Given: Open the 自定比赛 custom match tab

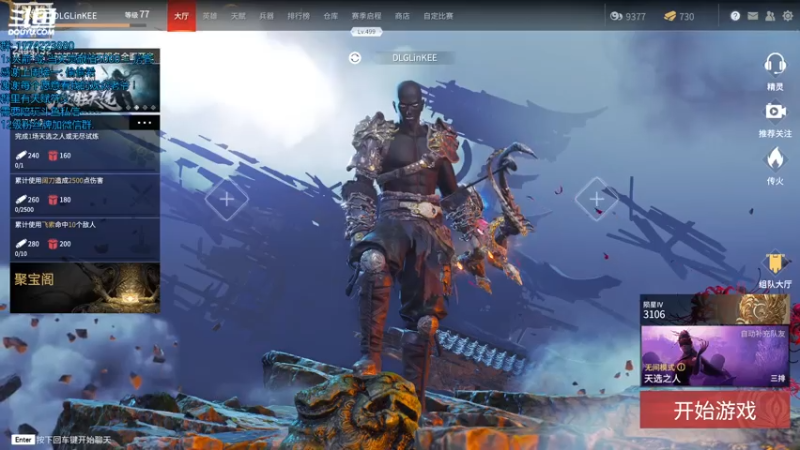Looking at the screenshot, I should coord(438,16).
